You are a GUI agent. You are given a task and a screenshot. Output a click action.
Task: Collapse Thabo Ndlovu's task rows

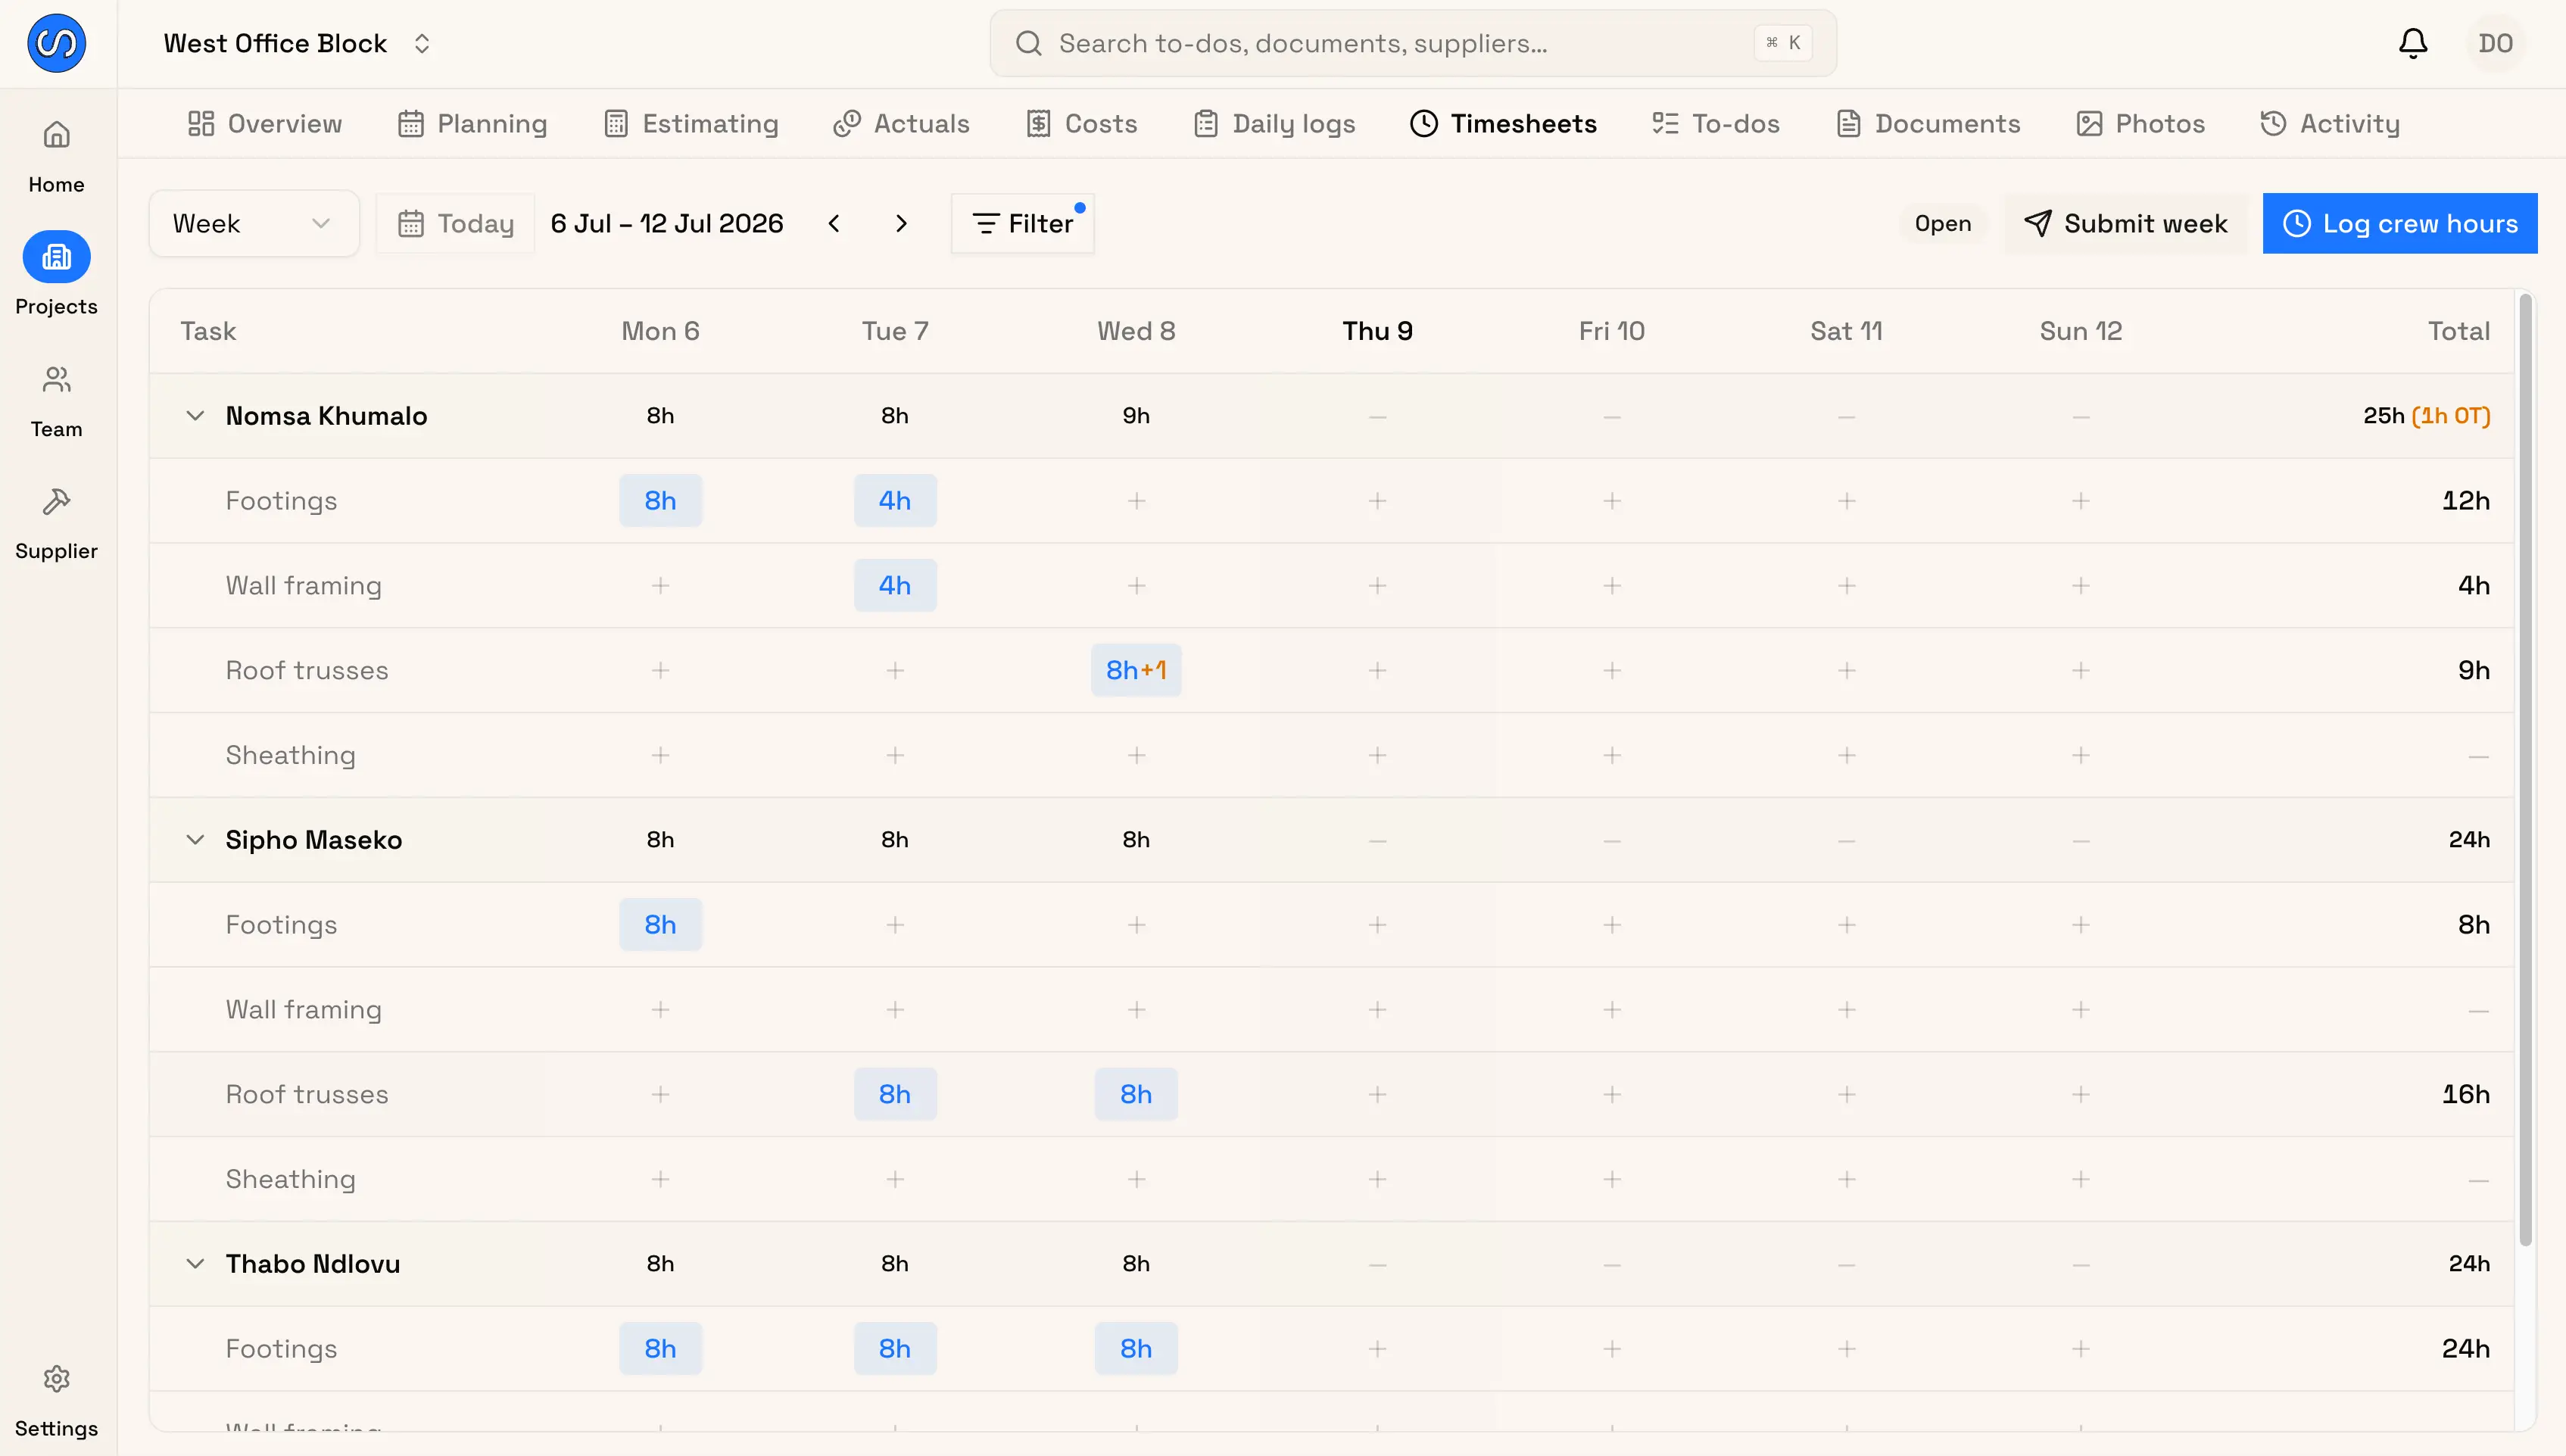pos(195,1263)
